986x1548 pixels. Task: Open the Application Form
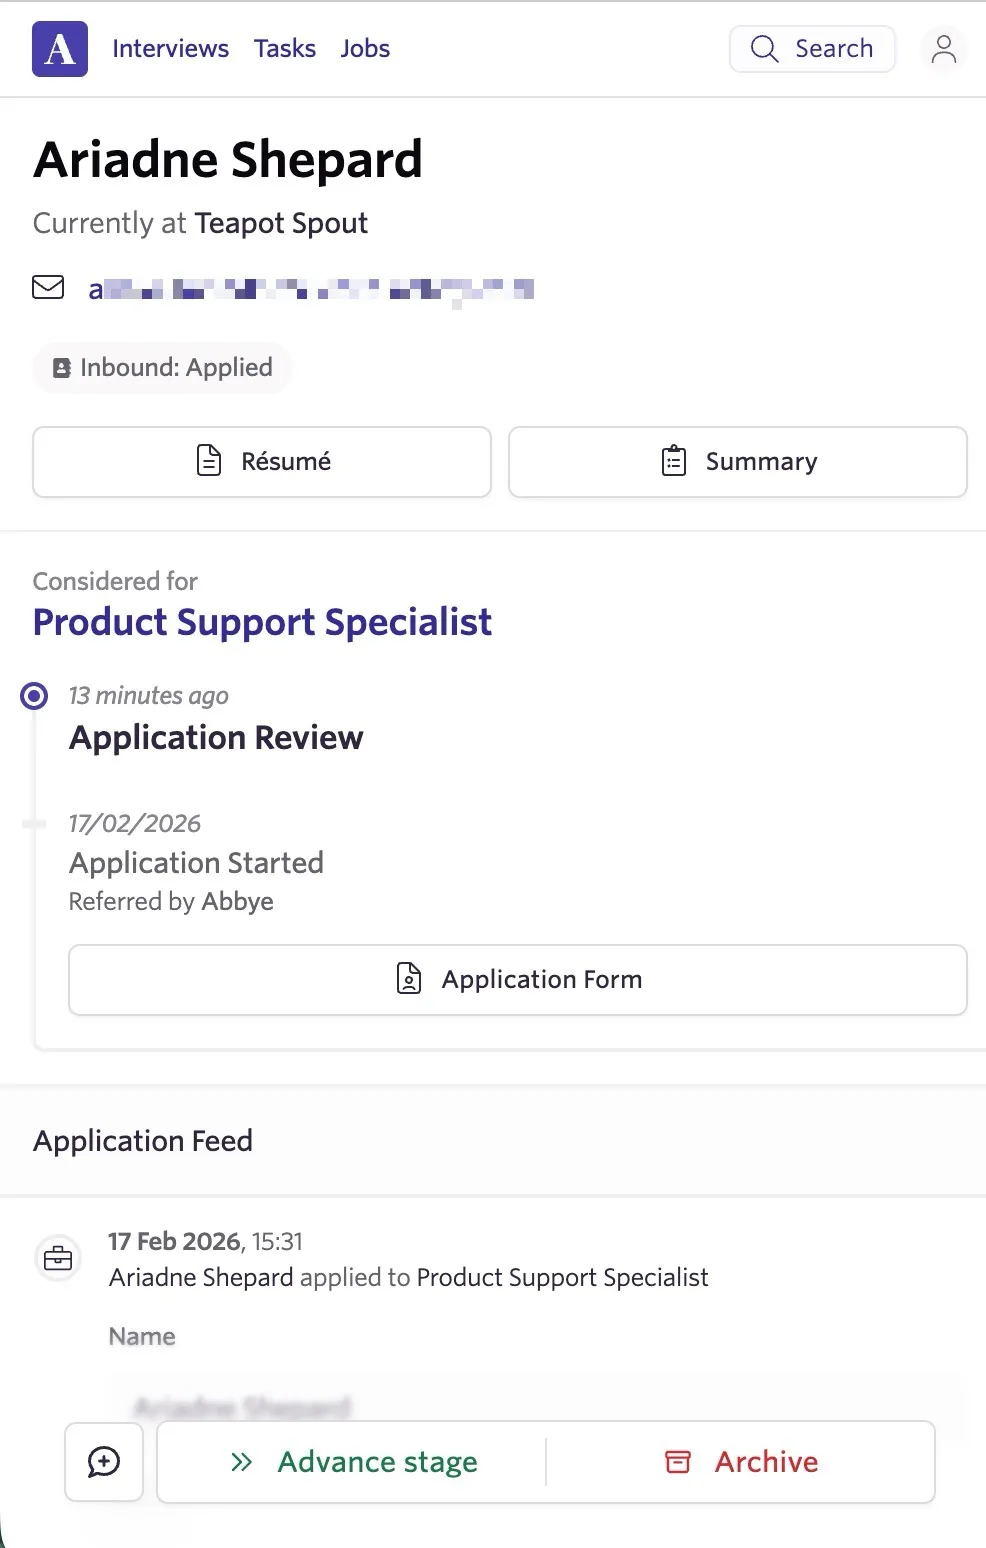click(518, 980)
